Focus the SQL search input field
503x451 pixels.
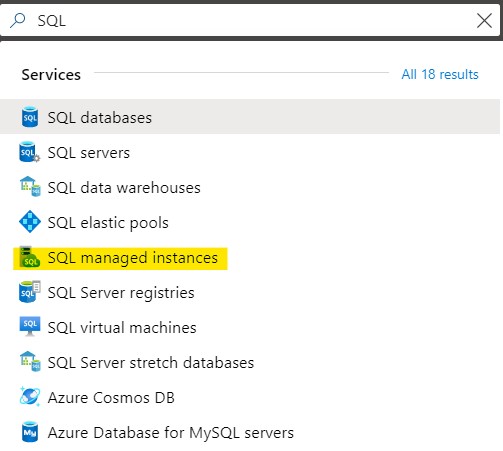(x=250, y=21)
